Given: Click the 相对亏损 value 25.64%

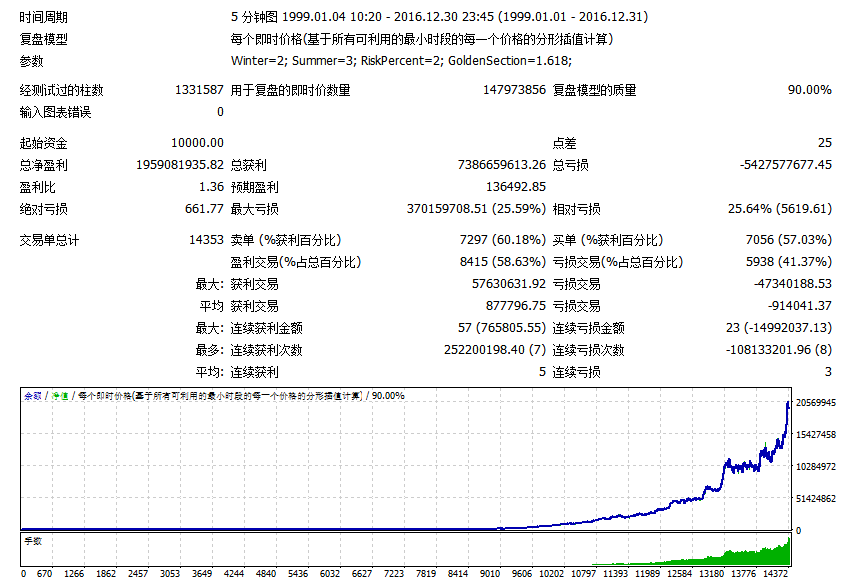Looking at the screenshot, I should pos(779,209).
